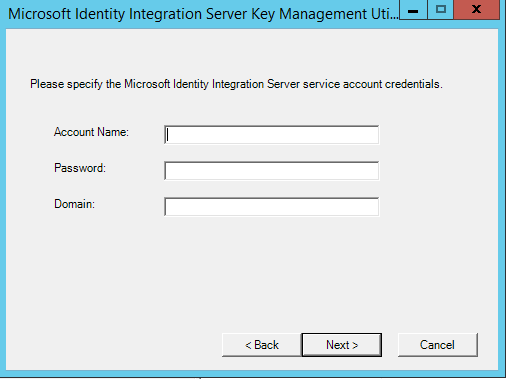Viewport: 506px width, 379px height.
Task: Click the service account credentials instruction text
Action: pyautogui.click(x=236, y=84)
